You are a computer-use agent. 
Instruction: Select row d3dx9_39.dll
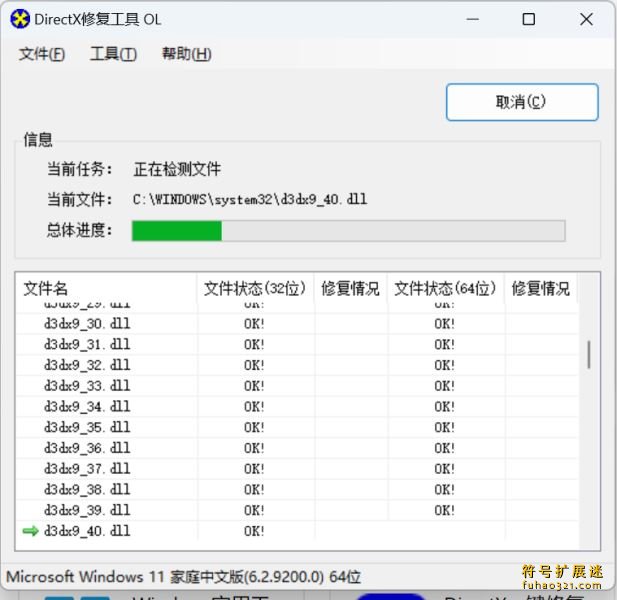pos(297,510)
